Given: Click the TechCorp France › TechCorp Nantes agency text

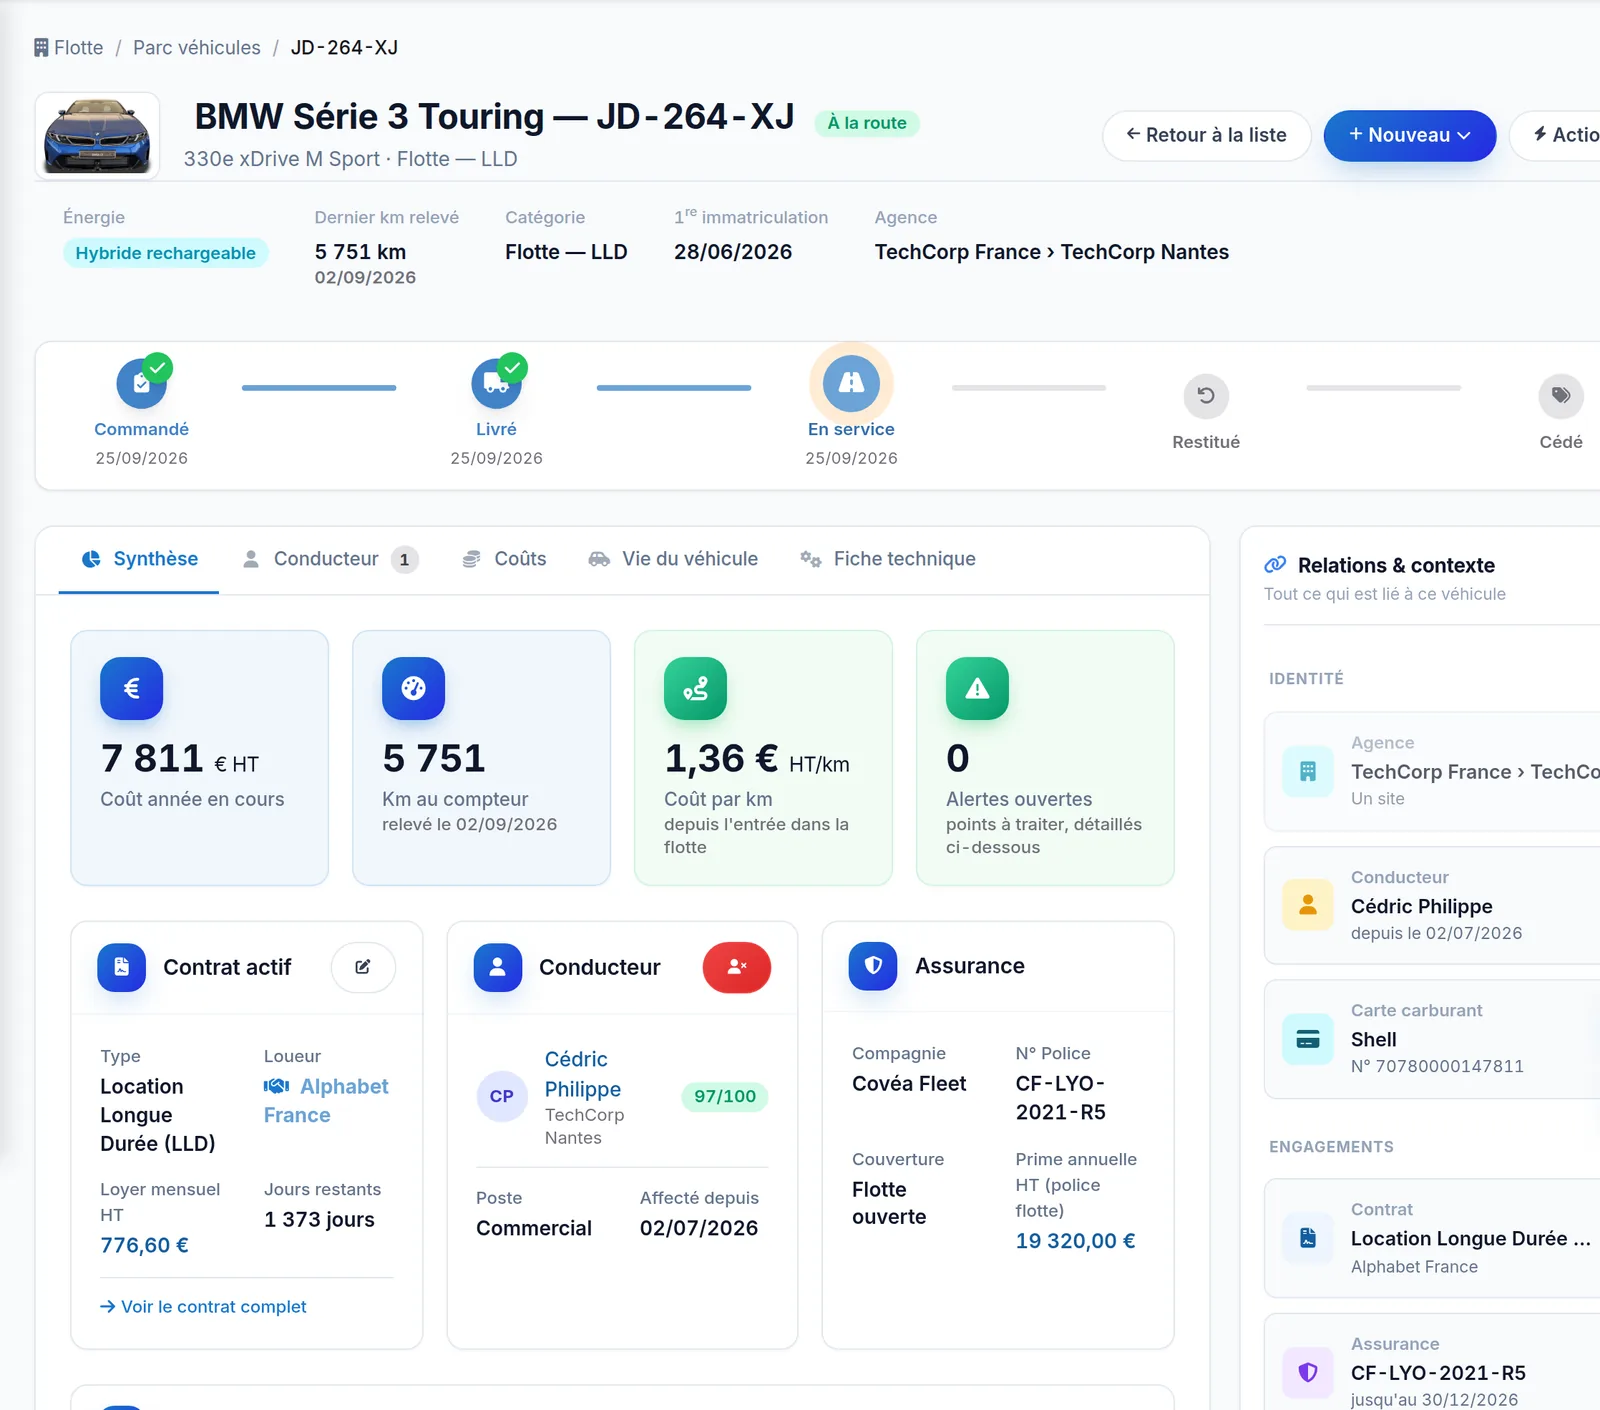Looking at the screenshot, I should (1052, 252).
